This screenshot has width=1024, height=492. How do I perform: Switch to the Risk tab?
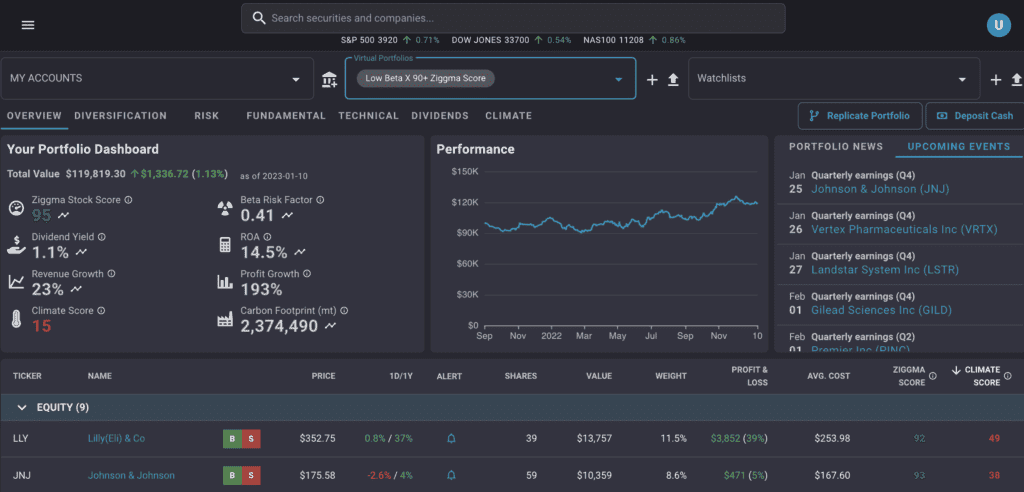[206, 116]
